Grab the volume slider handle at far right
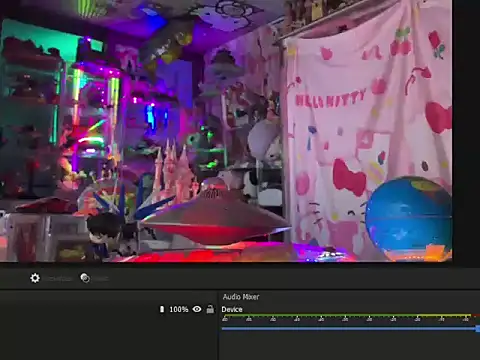This screenshot has height=360, width=480. click(x=478, y=329)
